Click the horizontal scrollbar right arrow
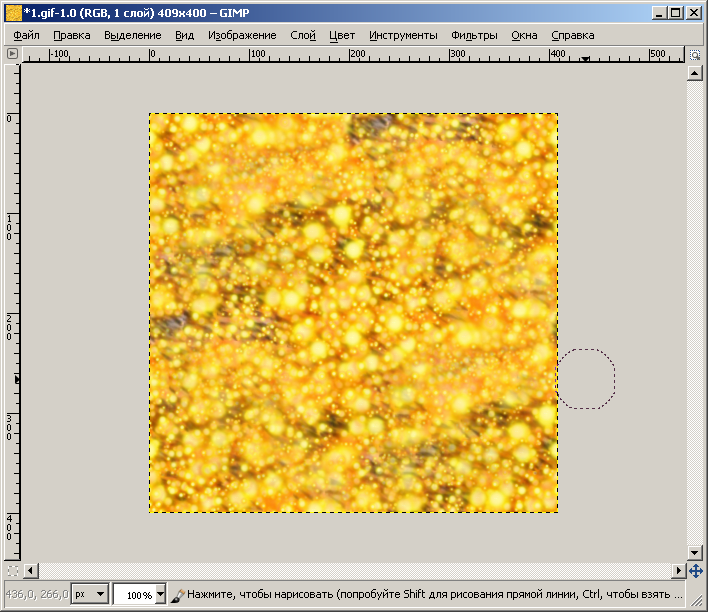This screenshot has width=708, height=612. (x=678, y=571)
